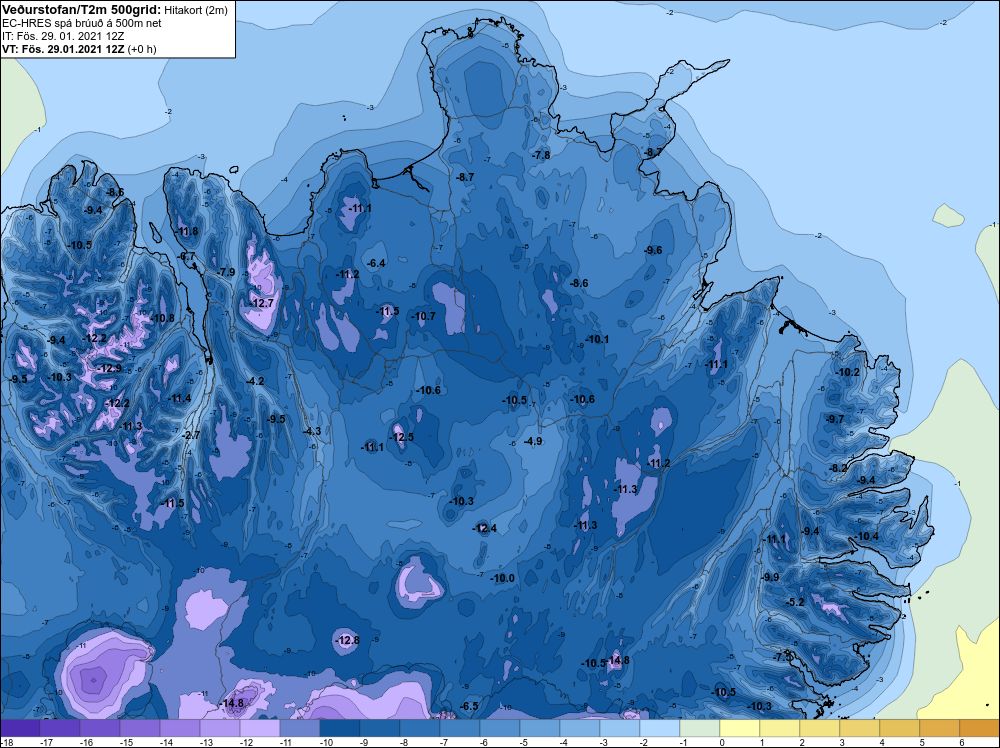Viewport: 1000px width, 748px height.
Task: Click the '-9.6' temperature value
Action: click(654, 251)
